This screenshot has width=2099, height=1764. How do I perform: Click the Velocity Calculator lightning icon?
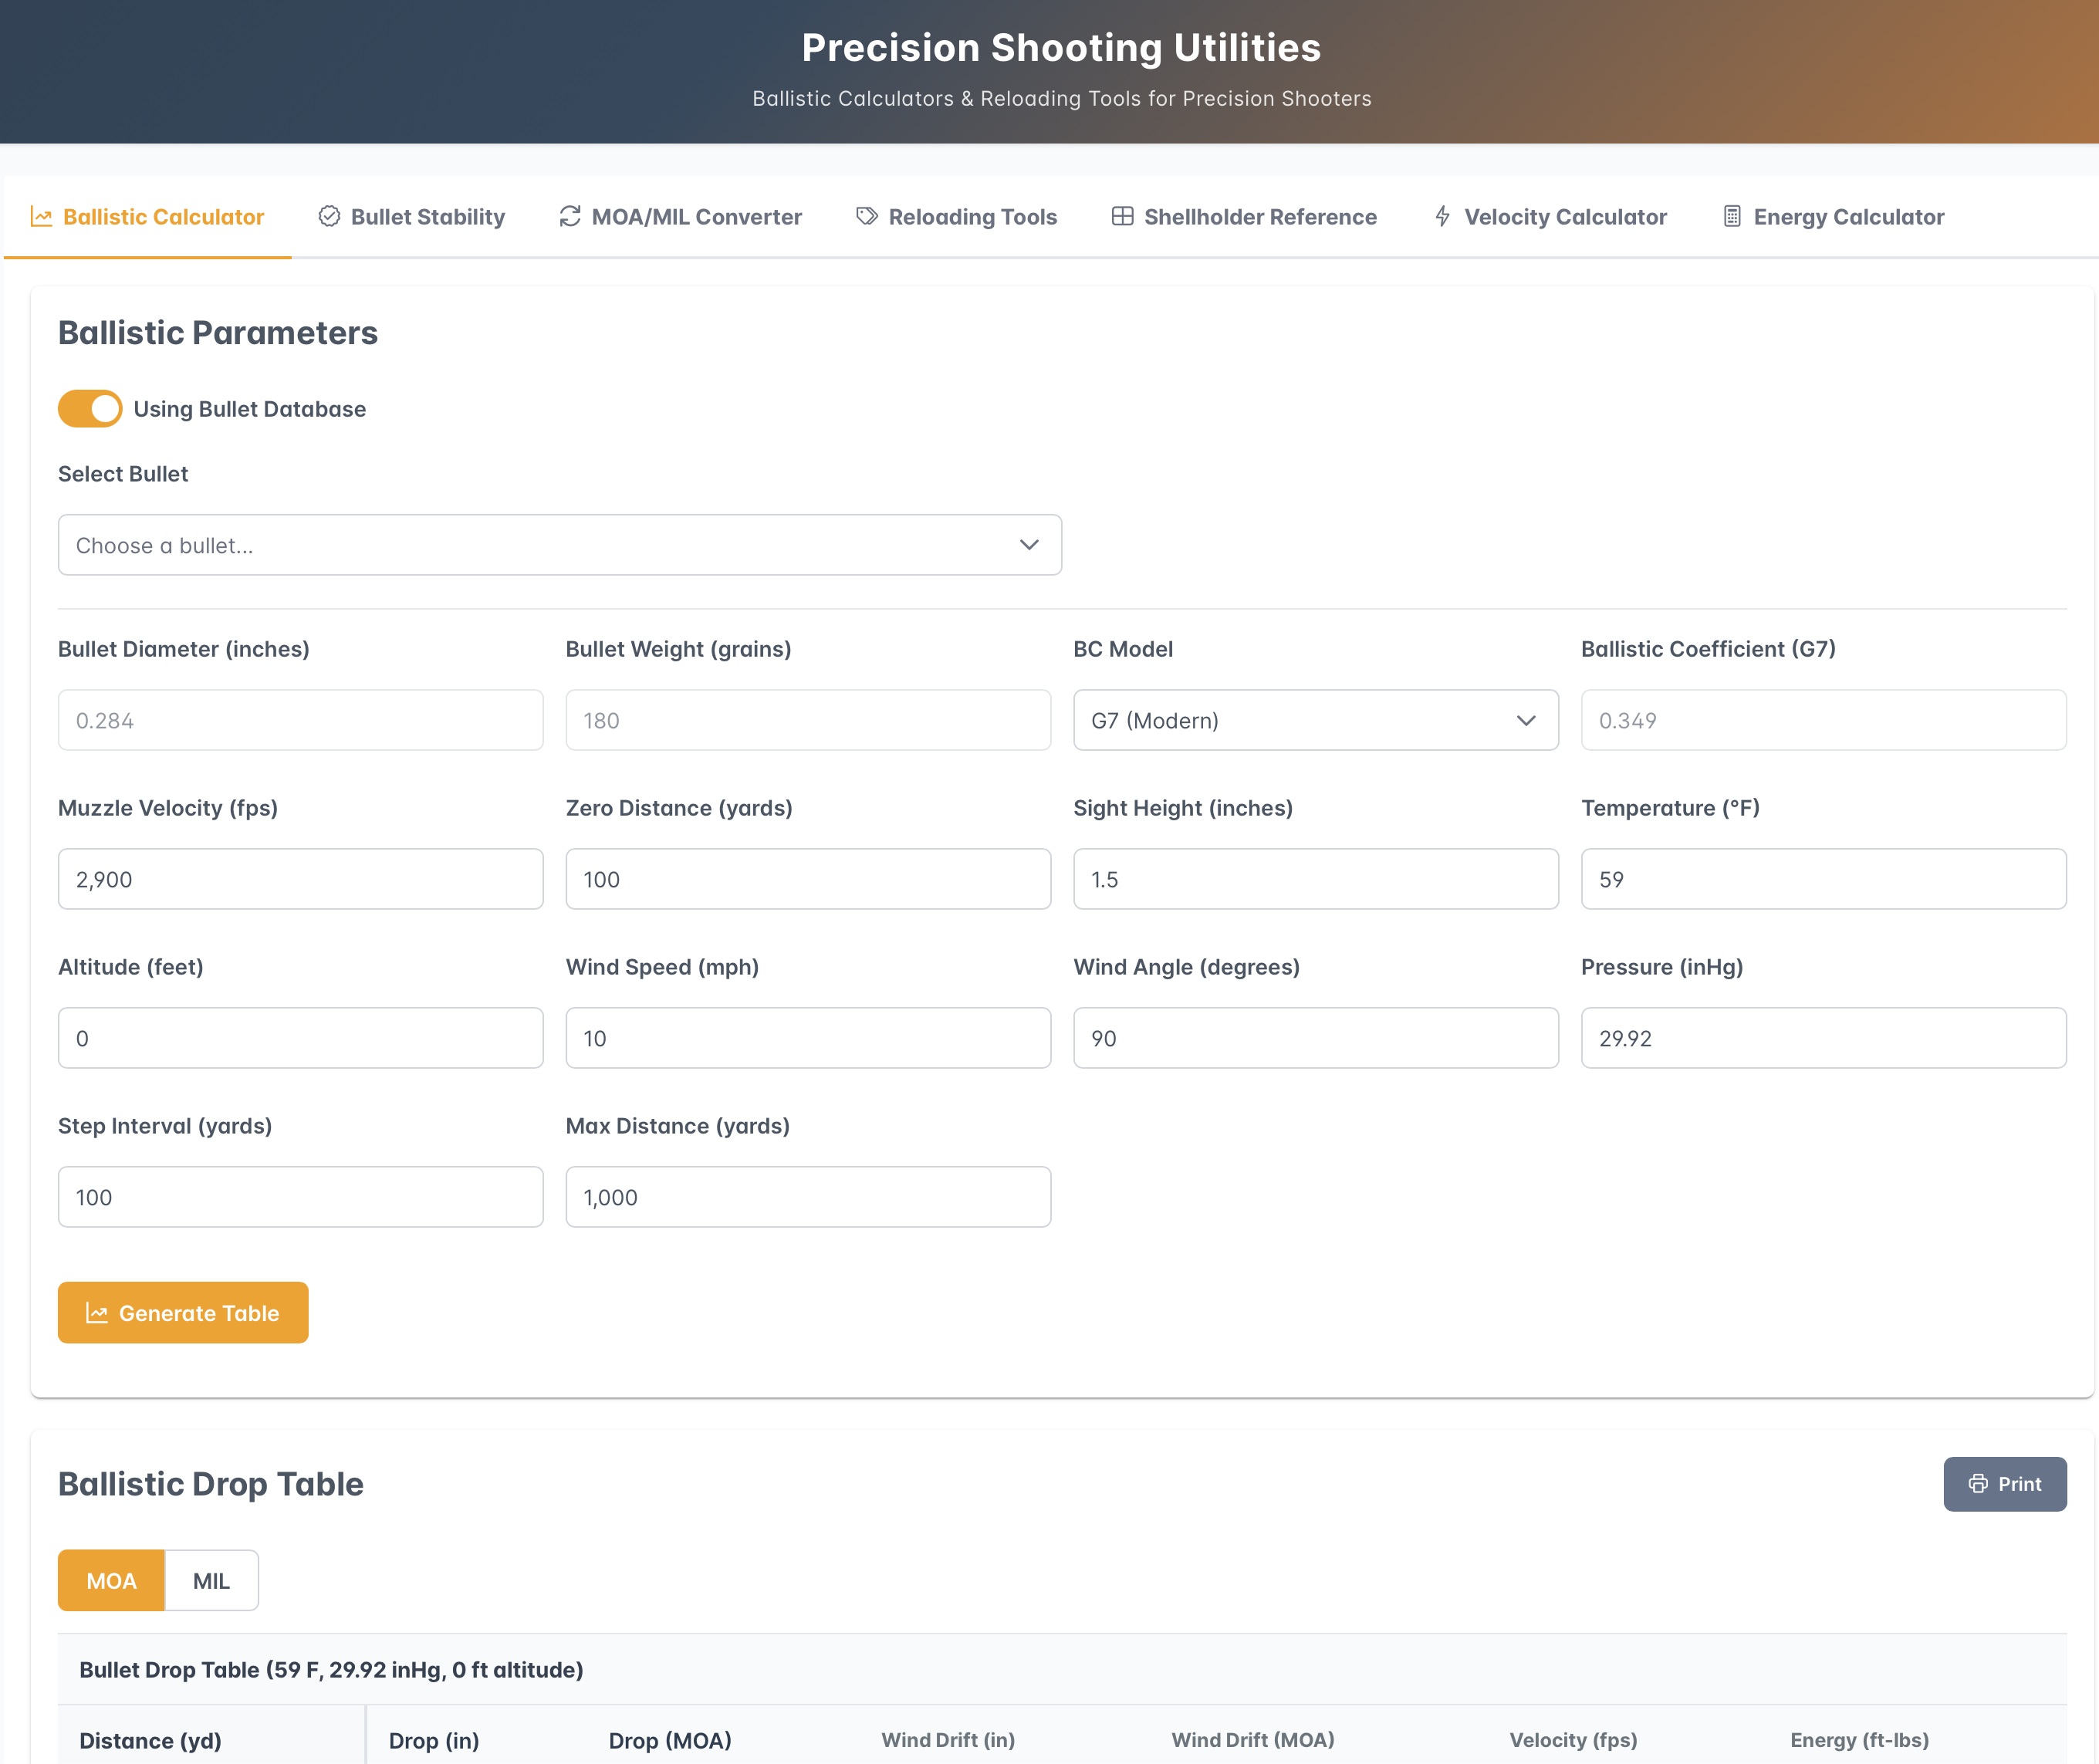point(1442,216)
